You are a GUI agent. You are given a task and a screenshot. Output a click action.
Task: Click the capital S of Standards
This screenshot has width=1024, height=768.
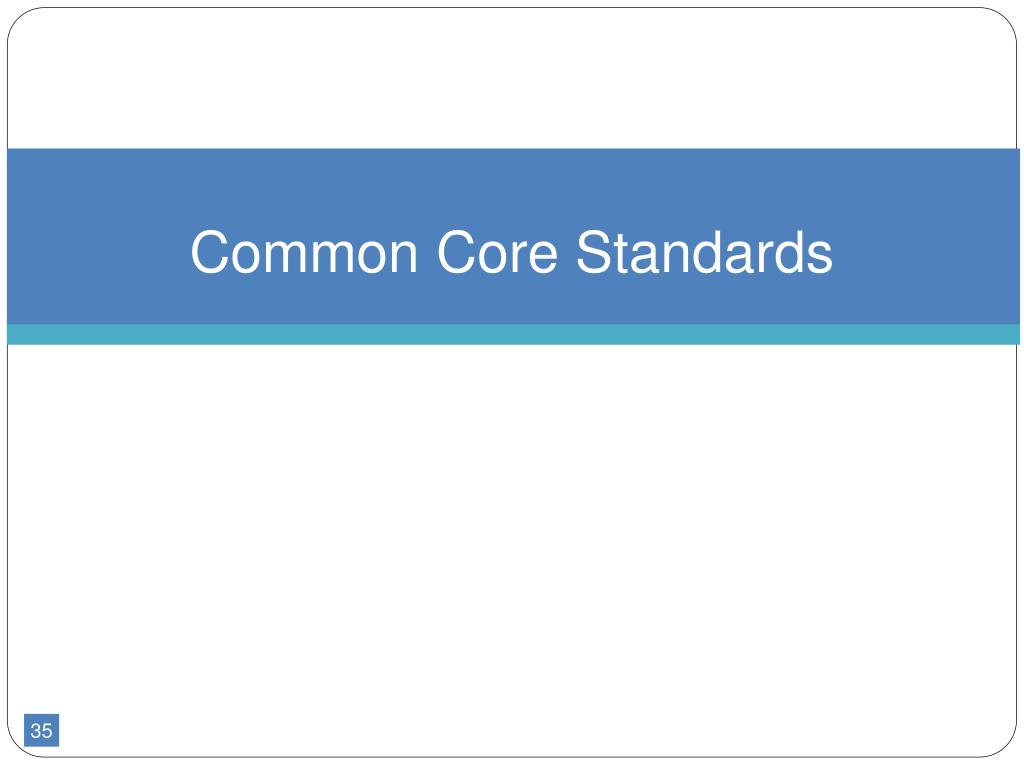click(x=594, y=252)
